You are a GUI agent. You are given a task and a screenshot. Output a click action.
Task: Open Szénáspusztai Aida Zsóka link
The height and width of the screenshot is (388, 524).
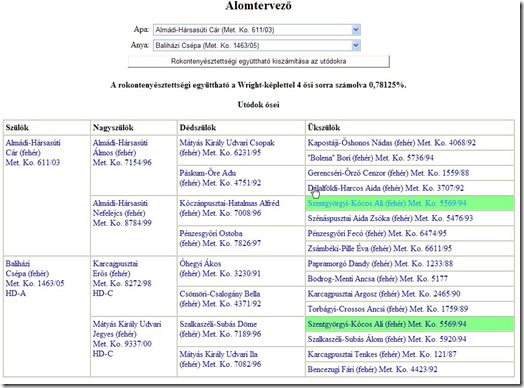[390, 218]
